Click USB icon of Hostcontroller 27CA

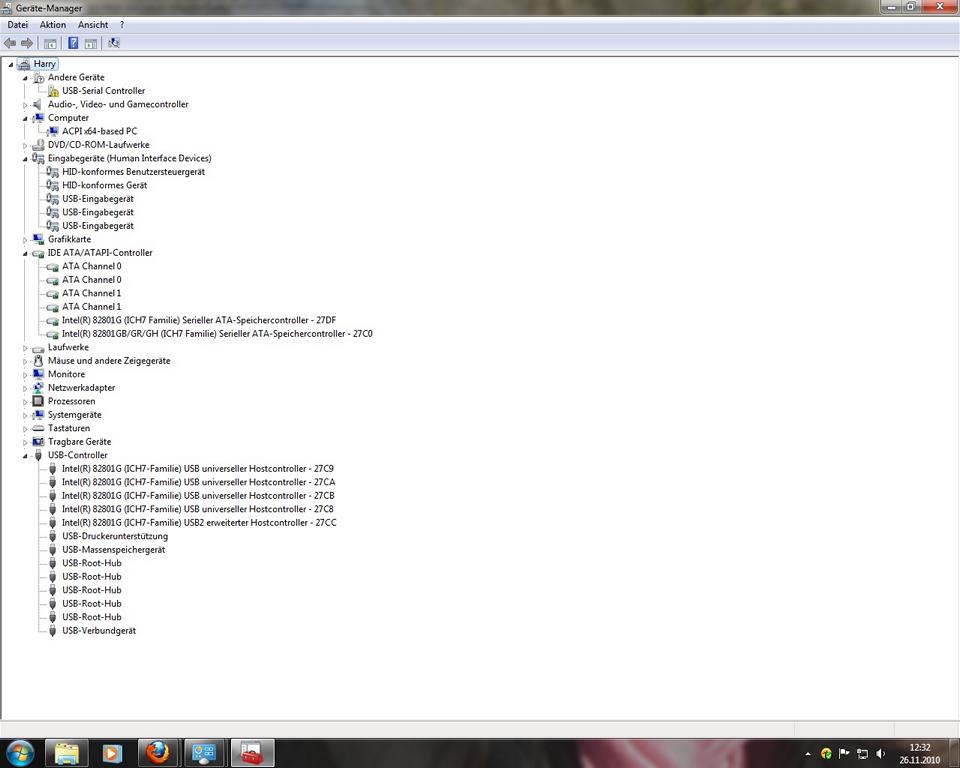click(53, 482)
